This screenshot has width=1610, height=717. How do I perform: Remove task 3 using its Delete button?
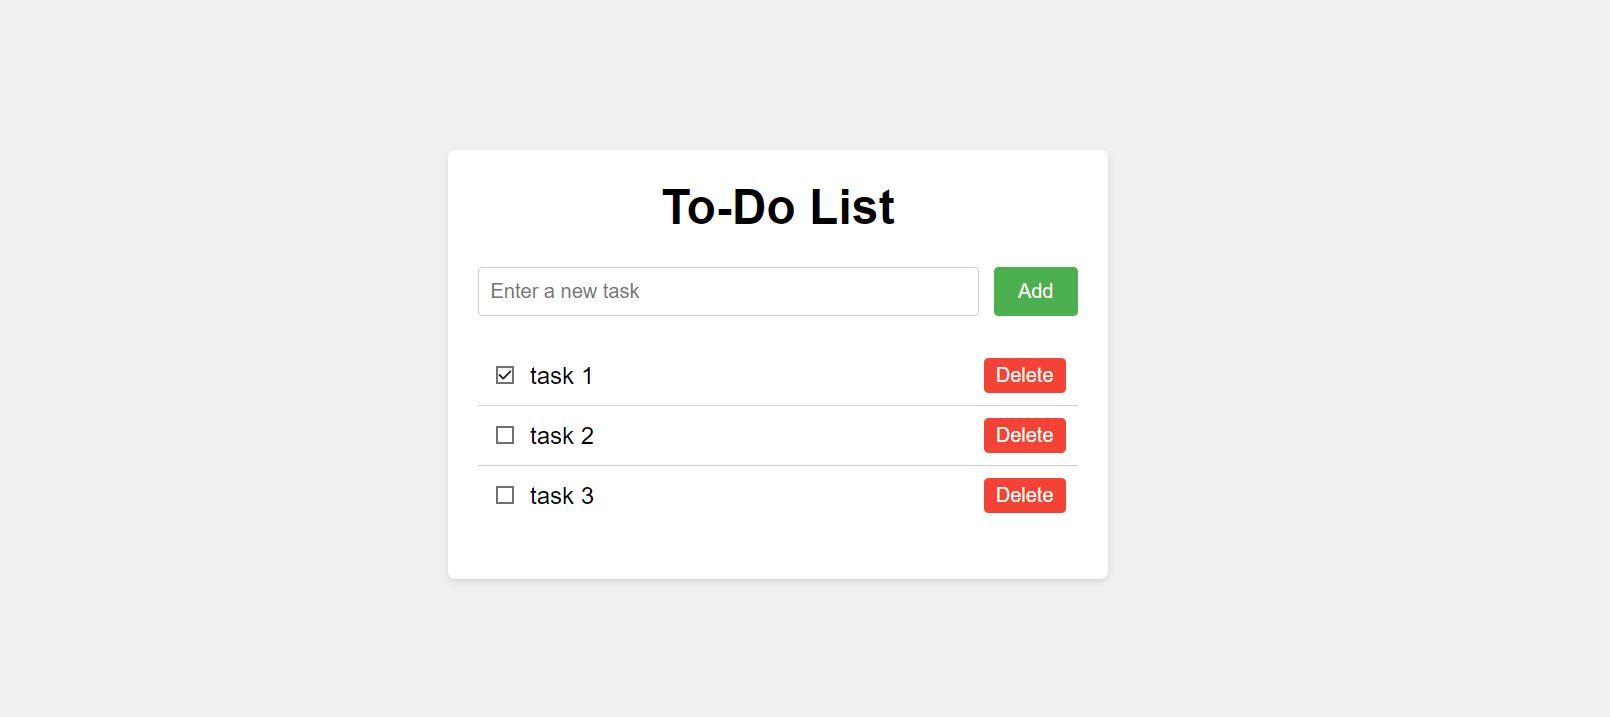click(1024, 495)
